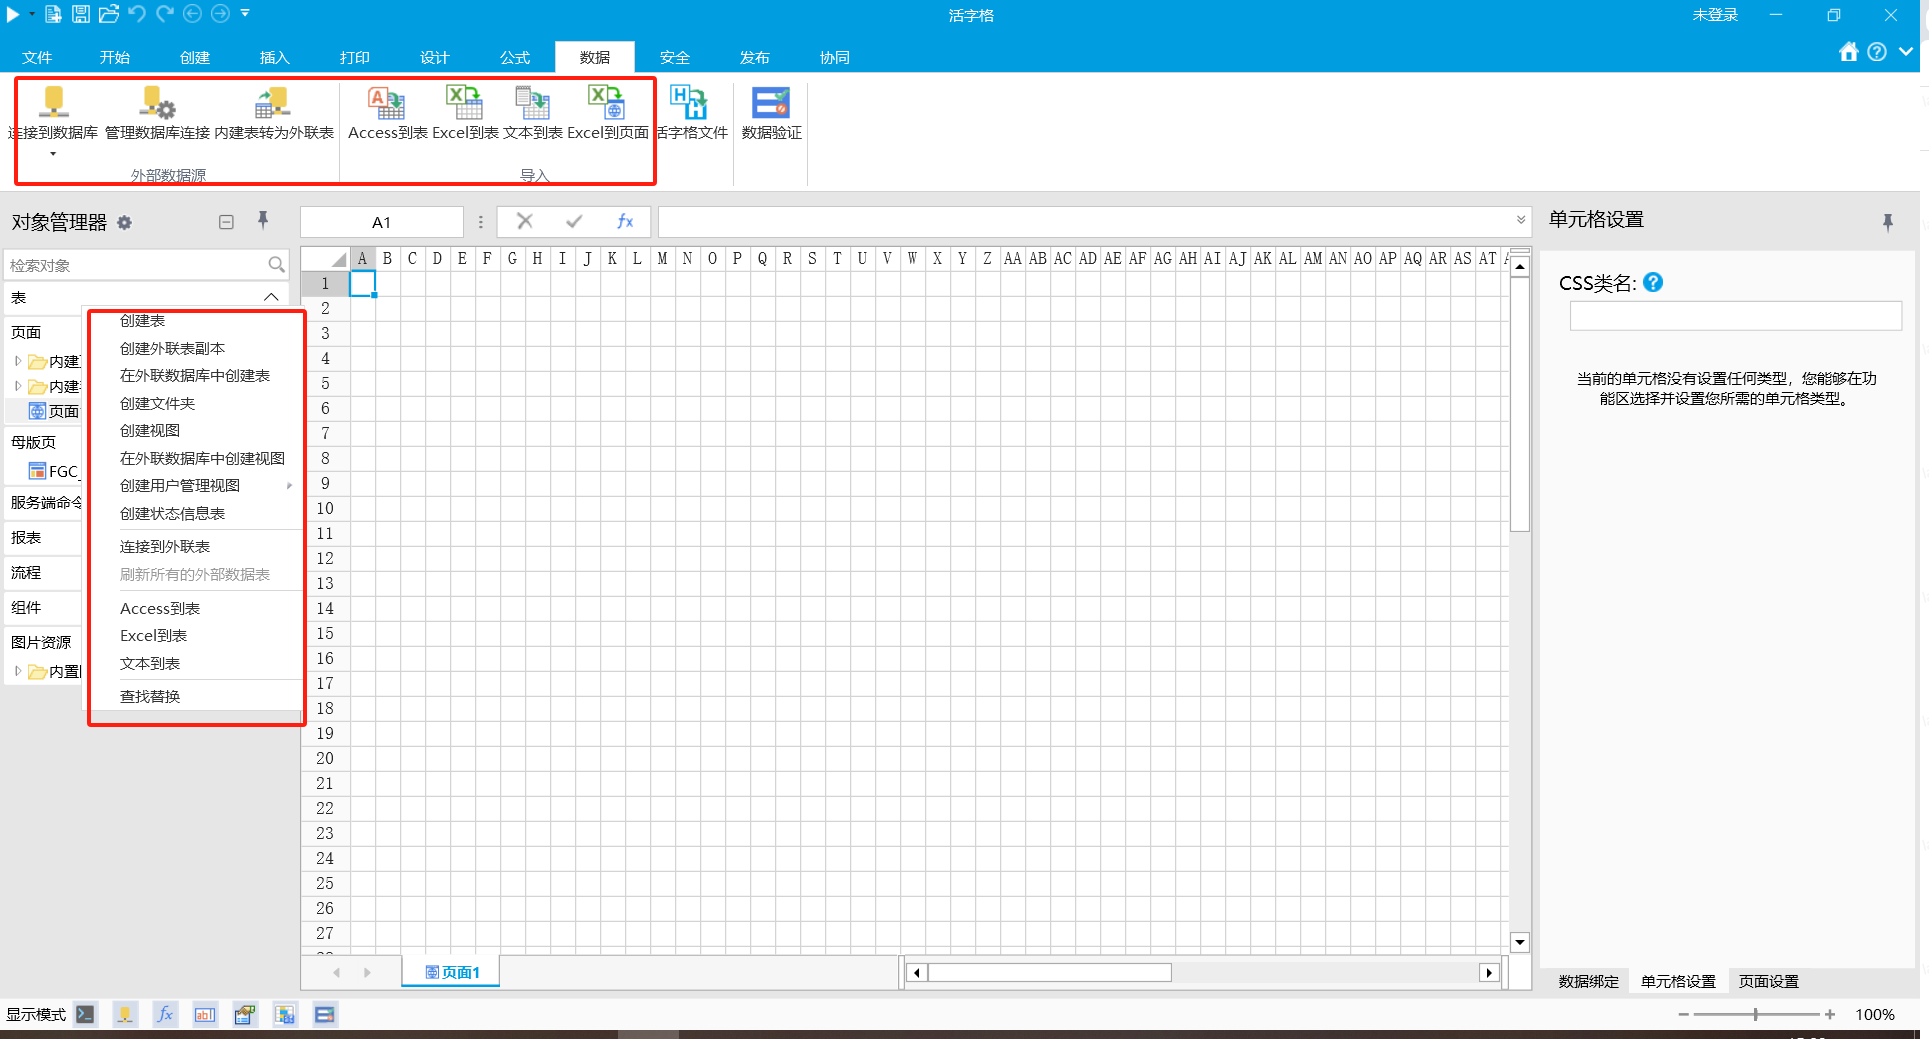Click the Open folder icon
This screenshot has width=1929, height=1039.
click(x=109, y=14)
